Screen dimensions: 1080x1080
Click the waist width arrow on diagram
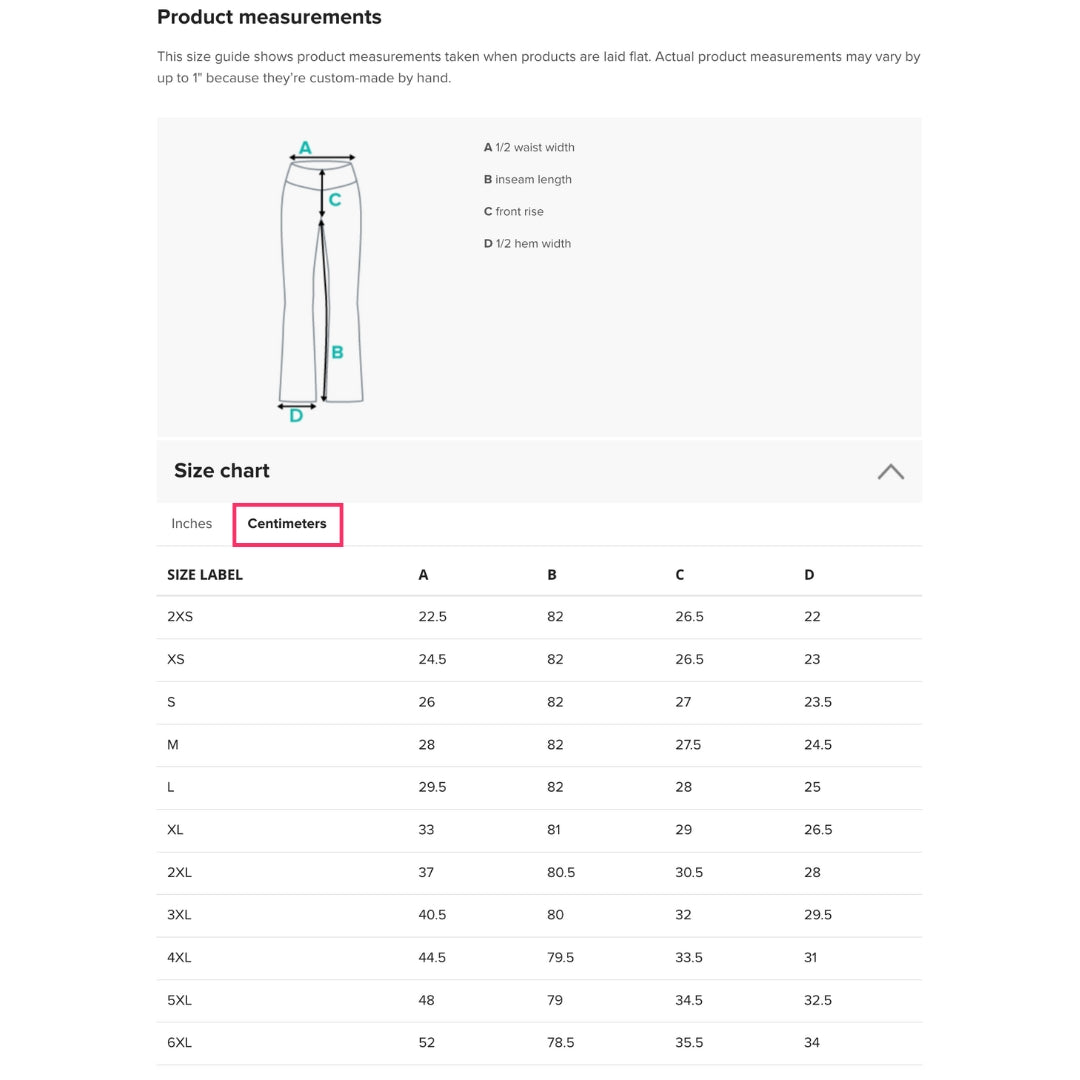322,158
